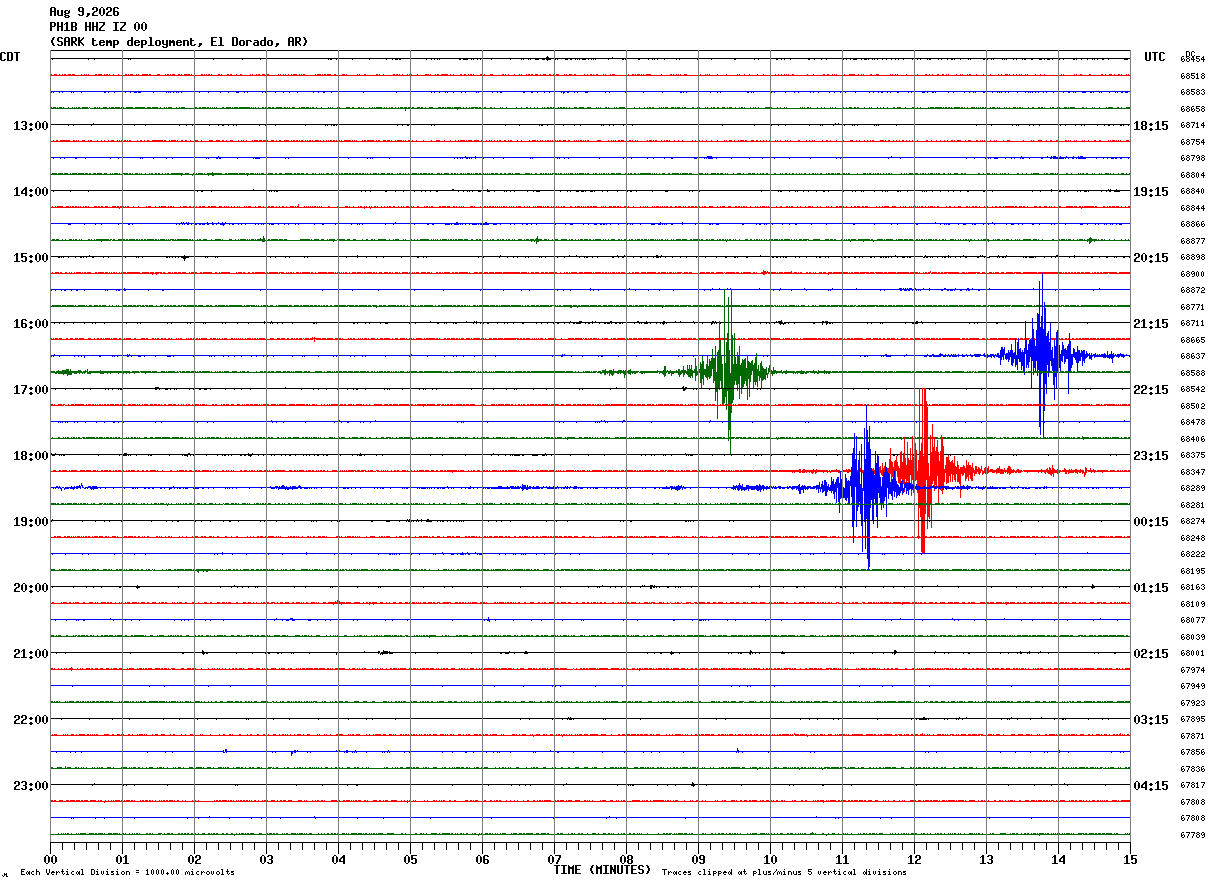The width and height of the screenshot is (1210, 886).
Task: Click the DC offset value '67923'
Action: pyautogui.click(x=1192, y=703)
